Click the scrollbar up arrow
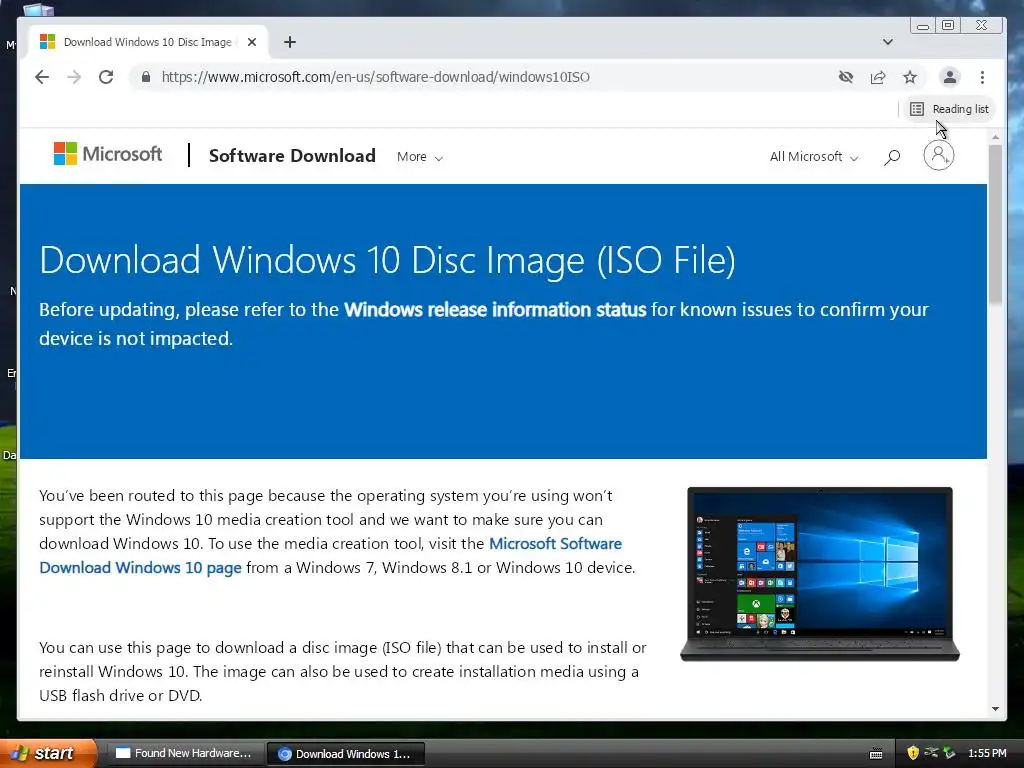Image resolution: width=1024 pixels, height=768 pixels. point(995,137)
